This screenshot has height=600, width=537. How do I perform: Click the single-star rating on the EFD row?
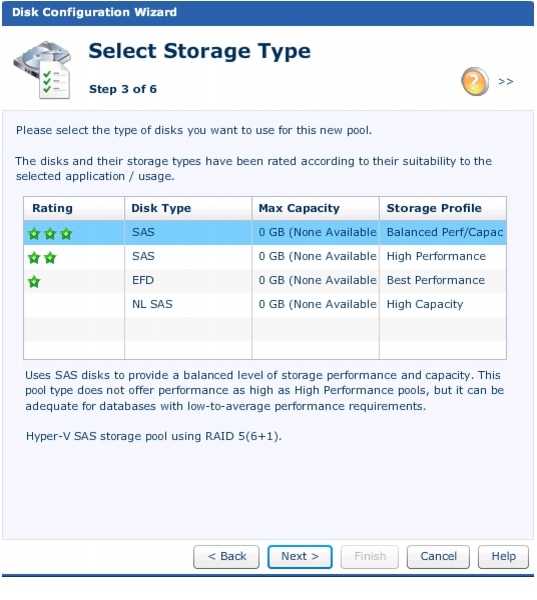[x=34, y=282]
